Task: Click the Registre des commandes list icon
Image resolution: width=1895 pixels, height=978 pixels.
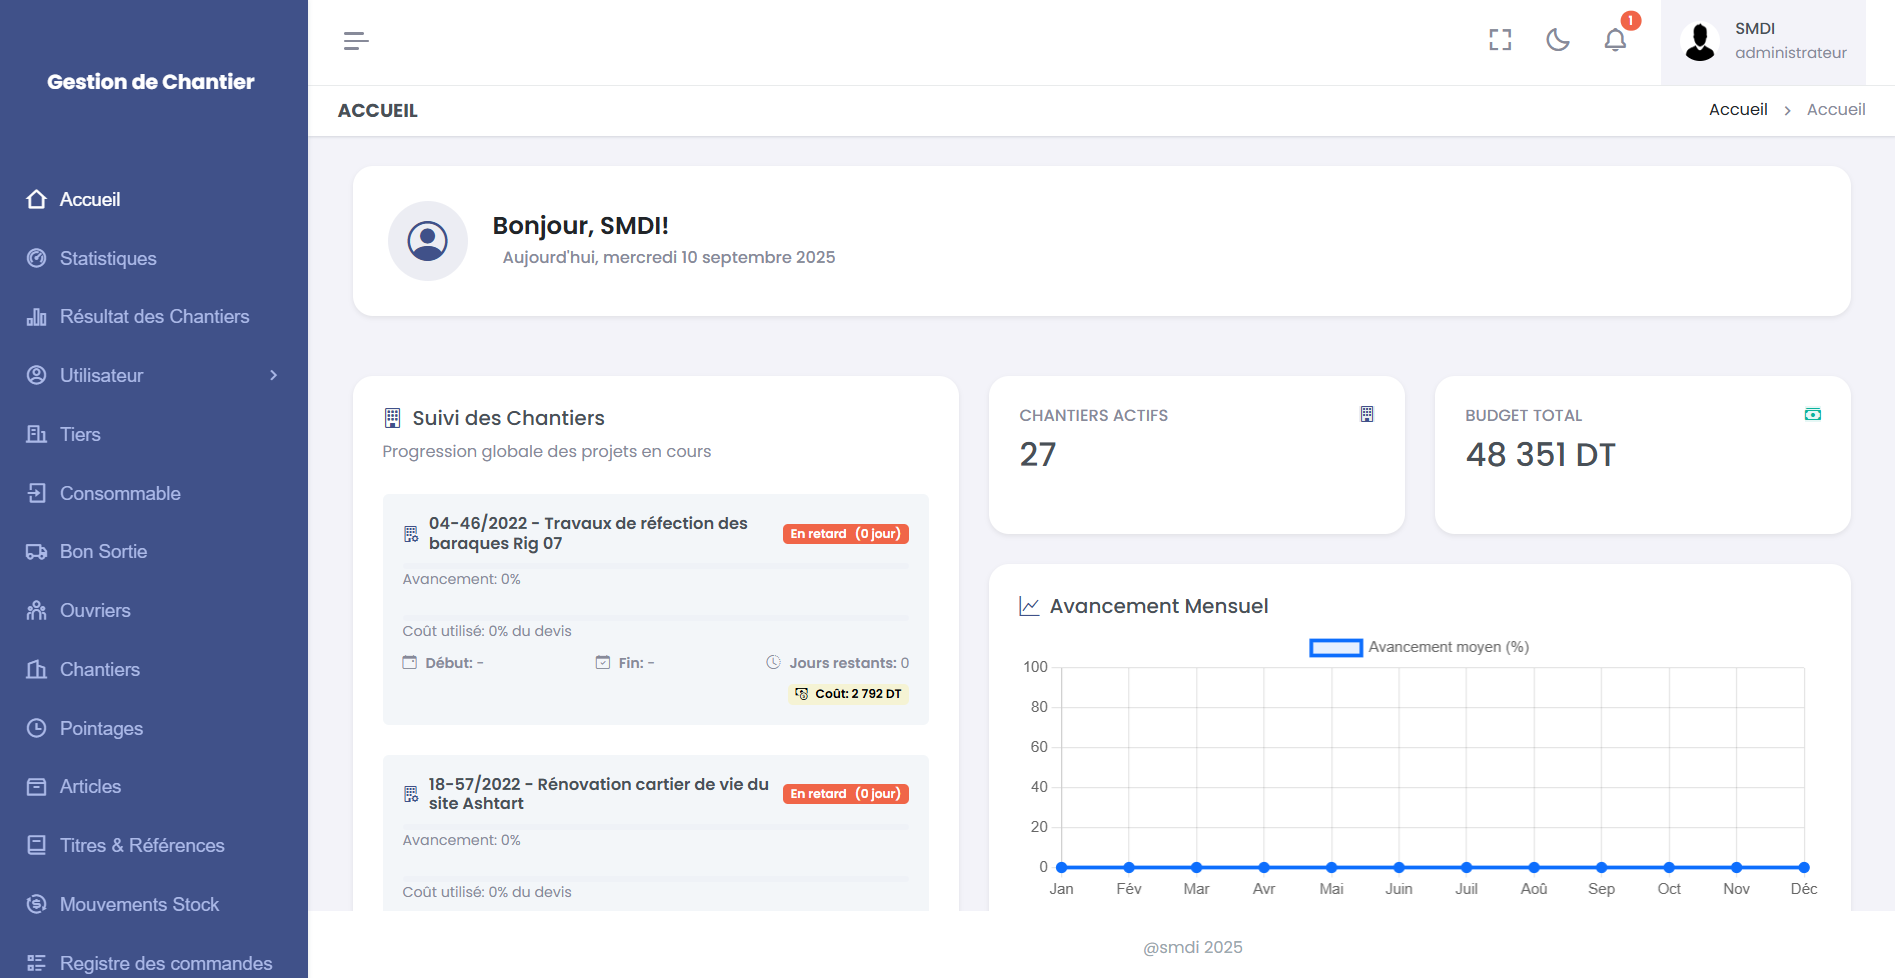Action: (x=37, y=963)
